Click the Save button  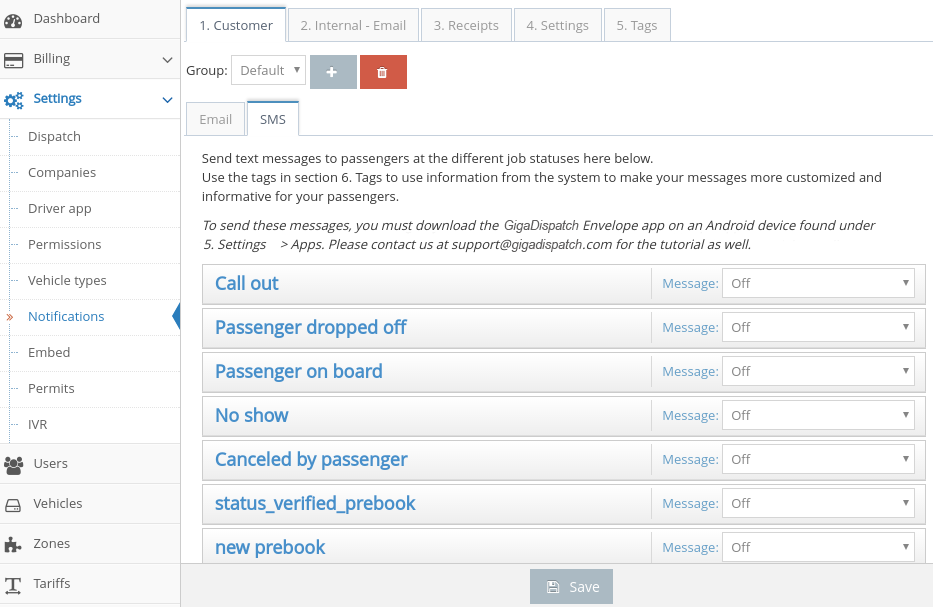[571, 587]
